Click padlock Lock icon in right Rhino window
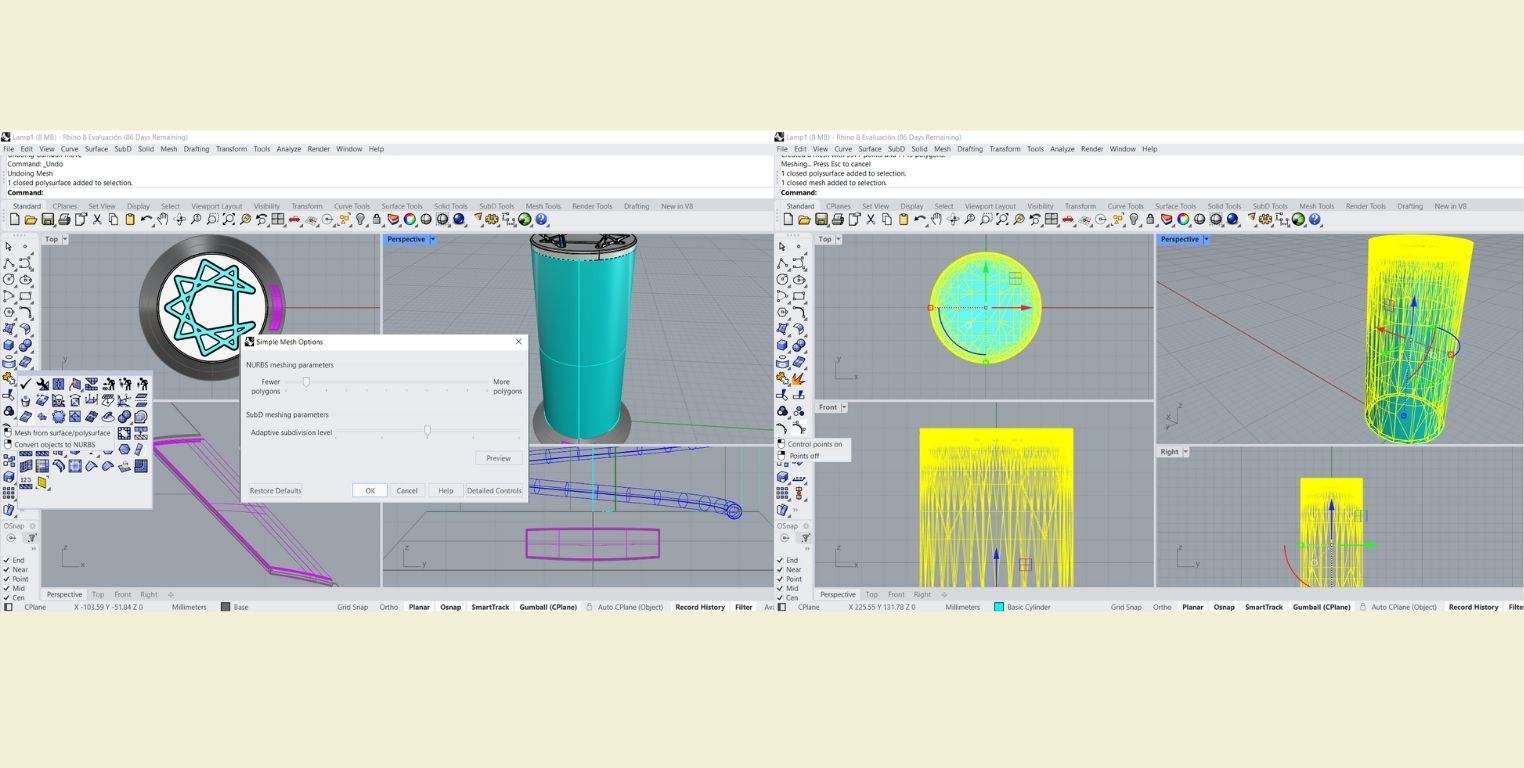The image size is (1524, 768). pos(1150,219)
